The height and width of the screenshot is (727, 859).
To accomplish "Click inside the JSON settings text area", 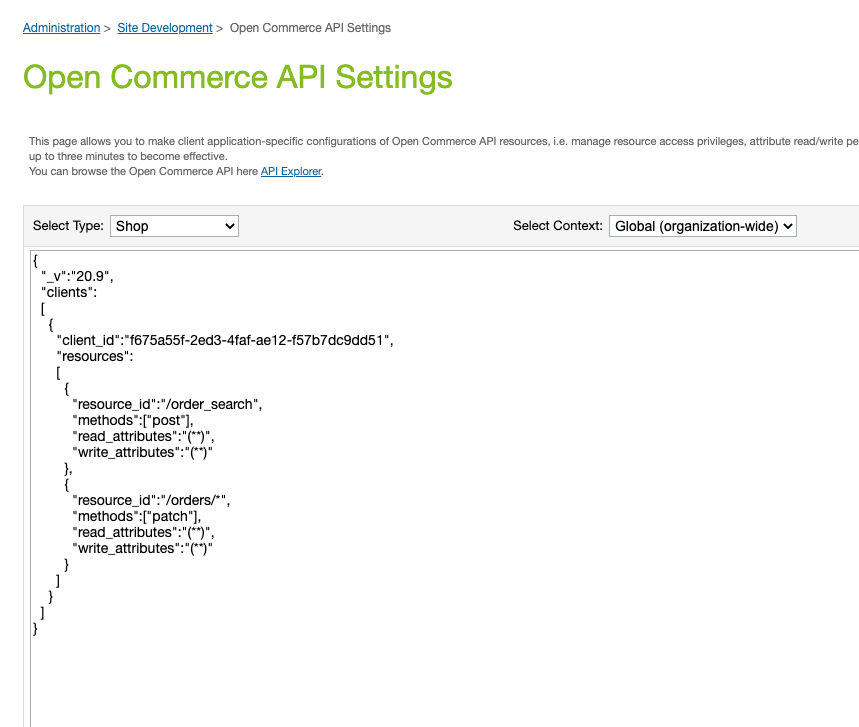I will click(445, 489).
